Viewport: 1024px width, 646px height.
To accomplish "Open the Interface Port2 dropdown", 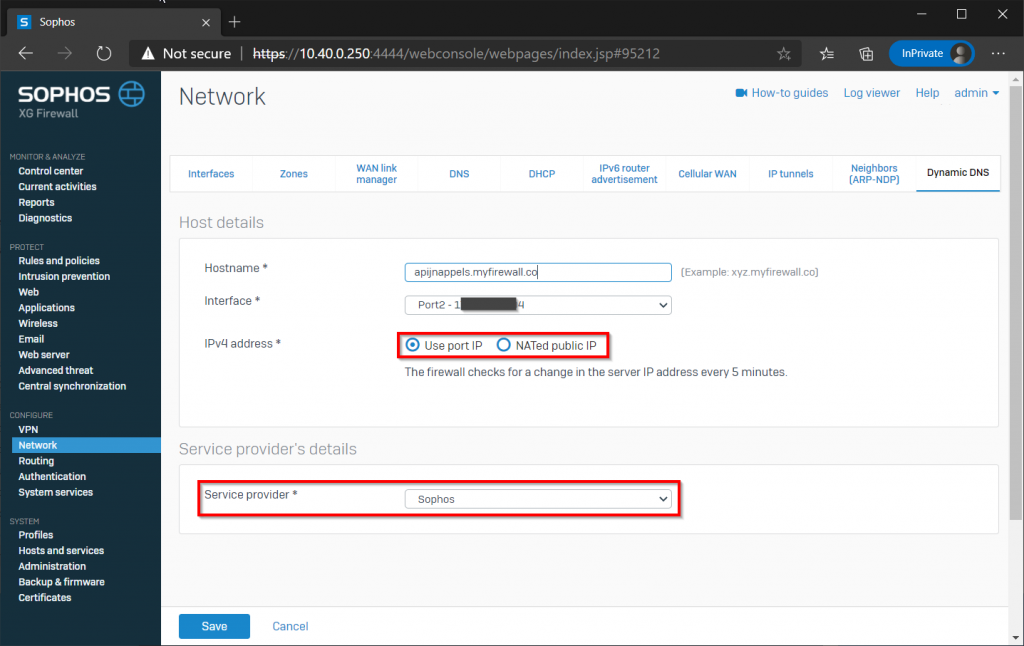I will [538, 305].
